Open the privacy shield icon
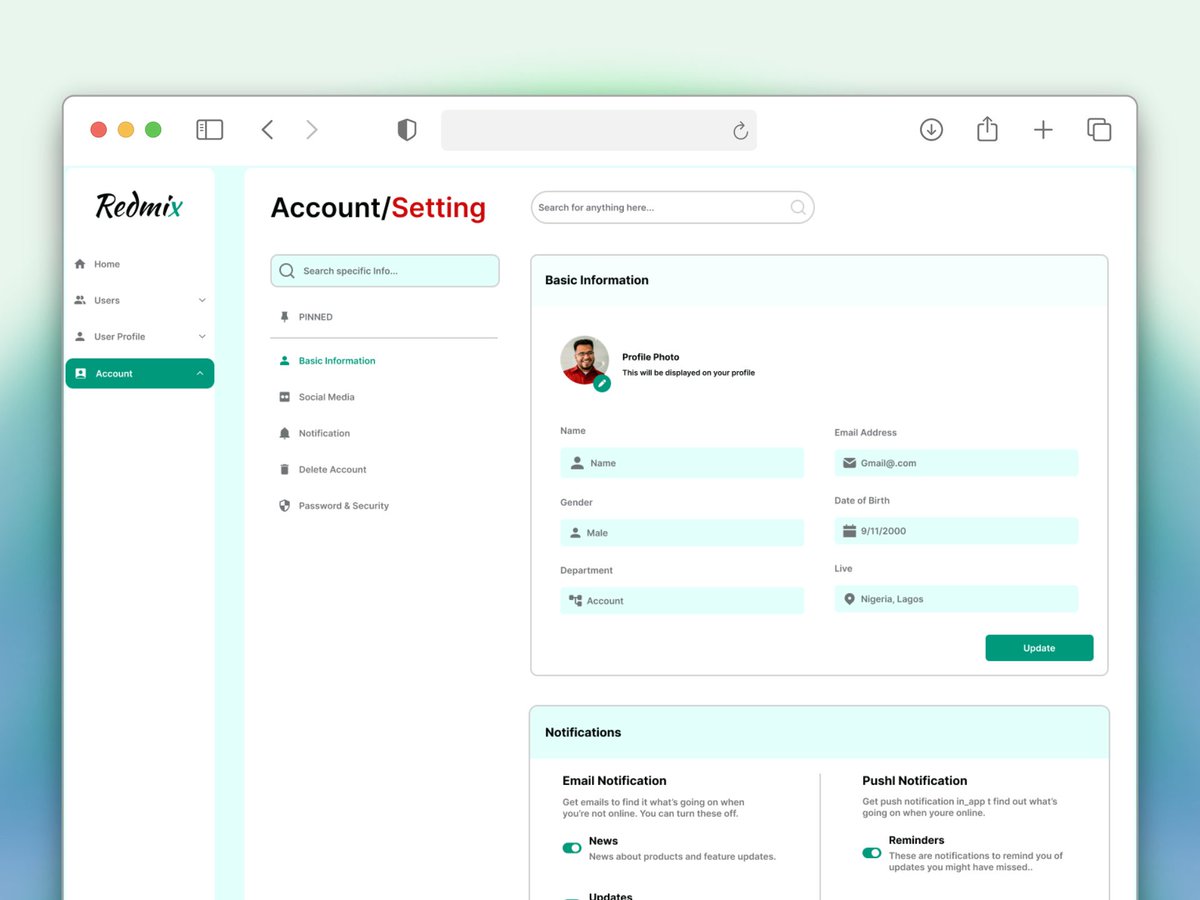Screen dimensions: 1200x900 406,130
